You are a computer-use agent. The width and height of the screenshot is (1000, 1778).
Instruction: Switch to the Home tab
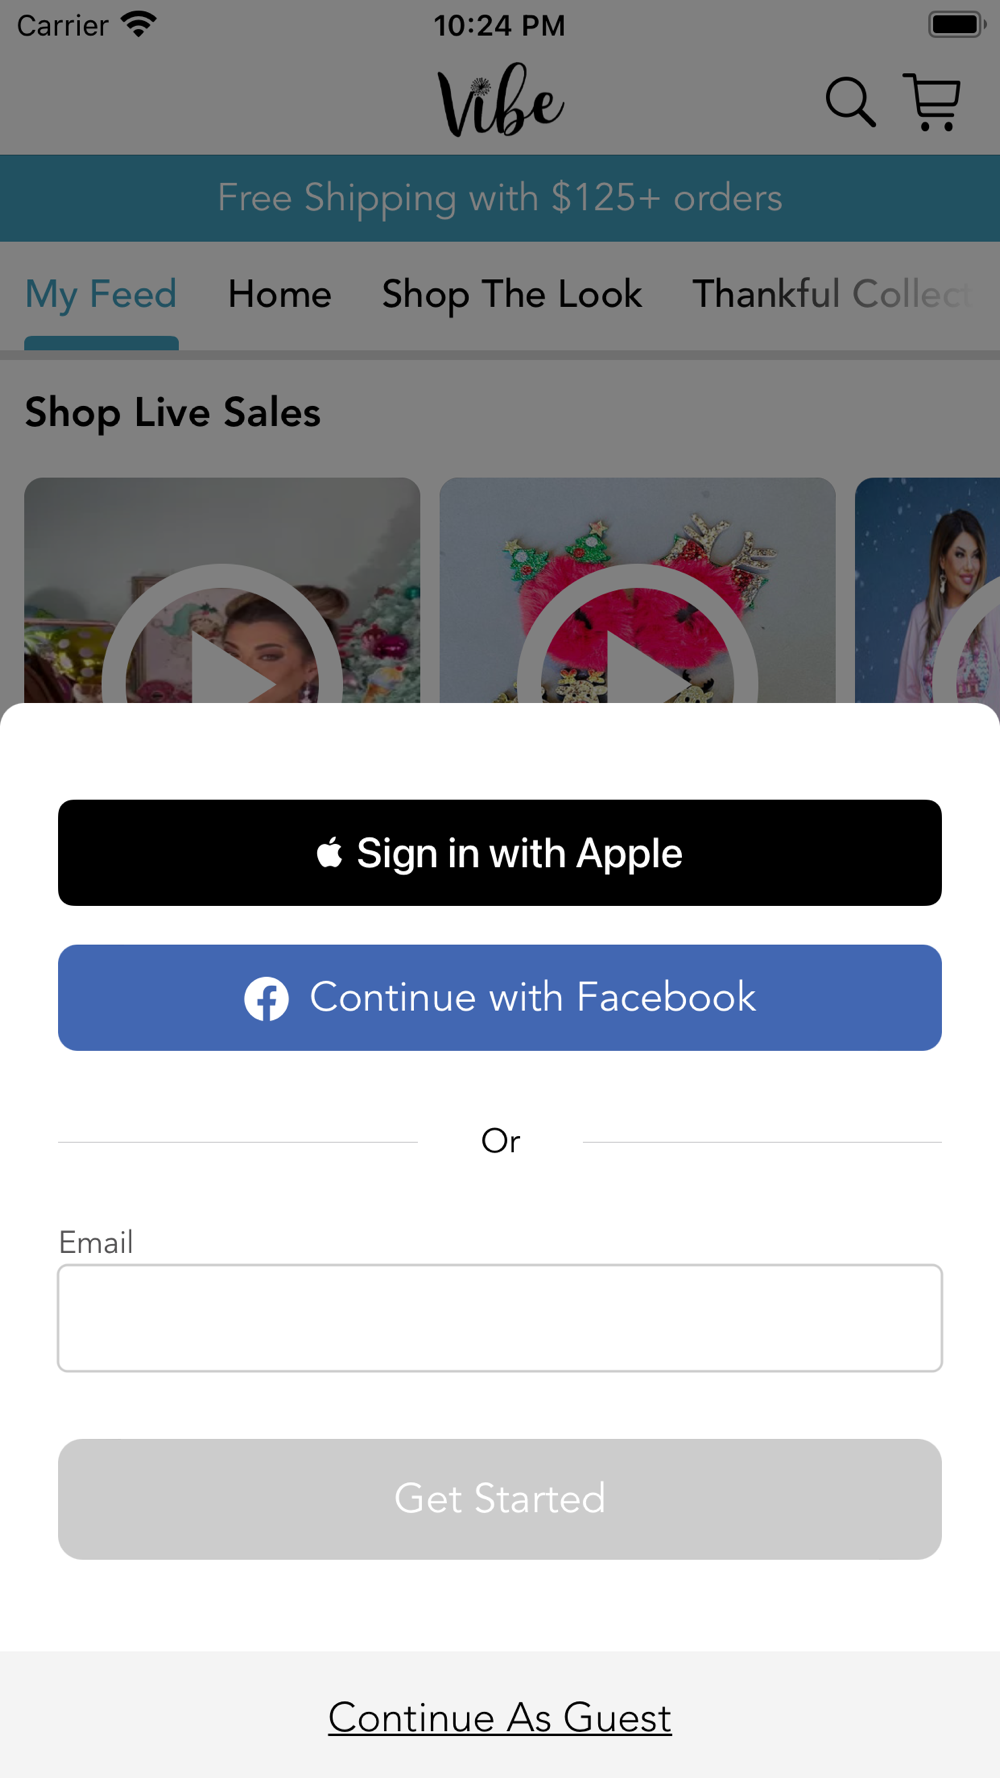pos(280,295)
